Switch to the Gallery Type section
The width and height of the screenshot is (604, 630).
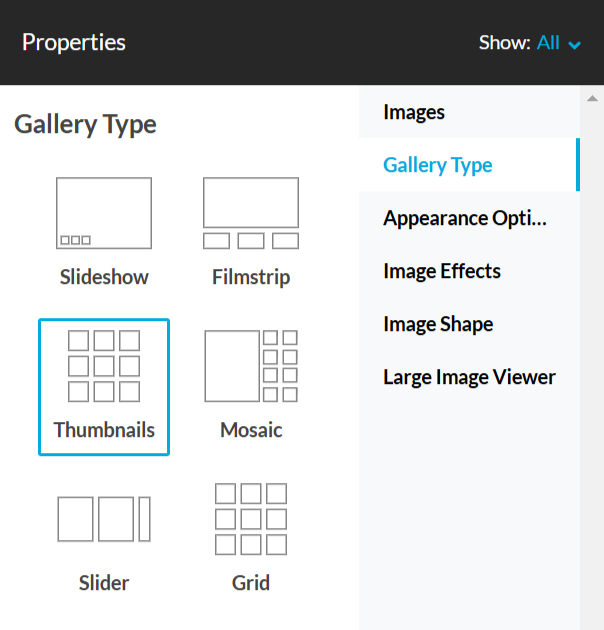click(469, 165)
